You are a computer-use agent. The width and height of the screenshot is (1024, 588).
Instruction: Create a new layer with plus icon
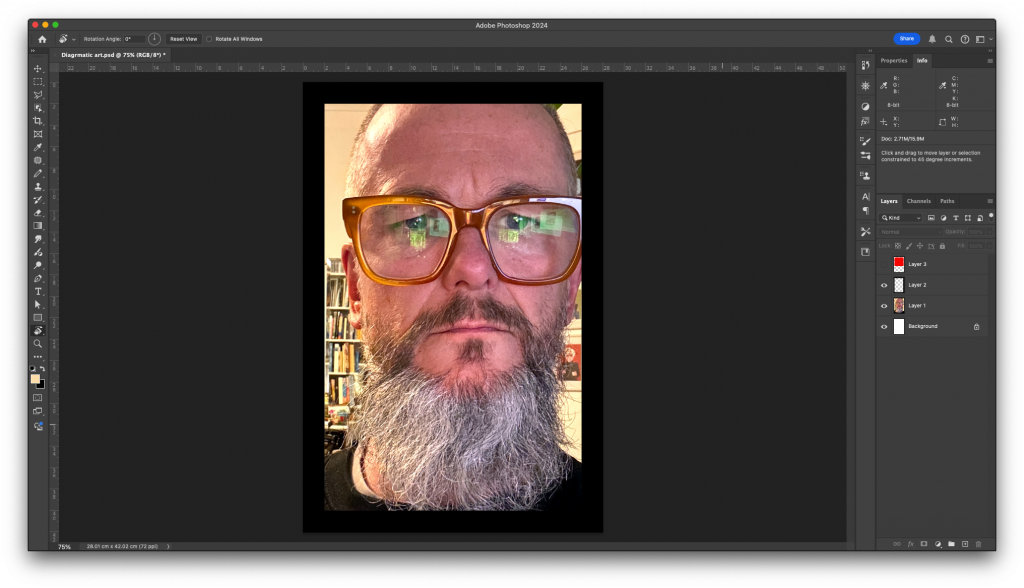(x=964, y=544)
